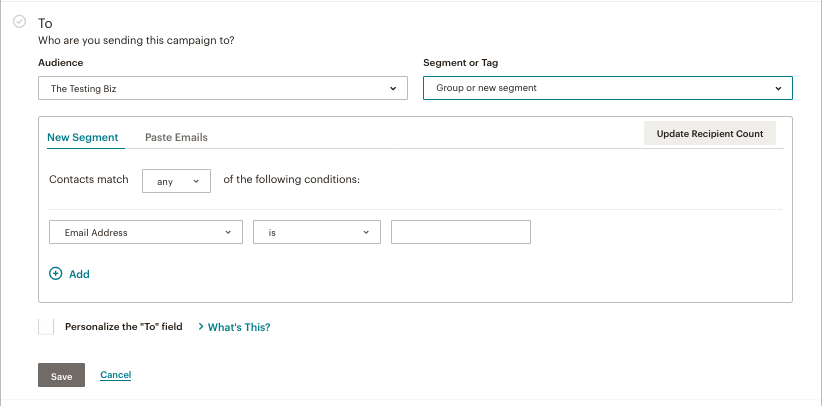Click the plus circle icon next to Add
The height and width of the screenshot is (406, 822).
pyautogui.click(x=56, y=273)
